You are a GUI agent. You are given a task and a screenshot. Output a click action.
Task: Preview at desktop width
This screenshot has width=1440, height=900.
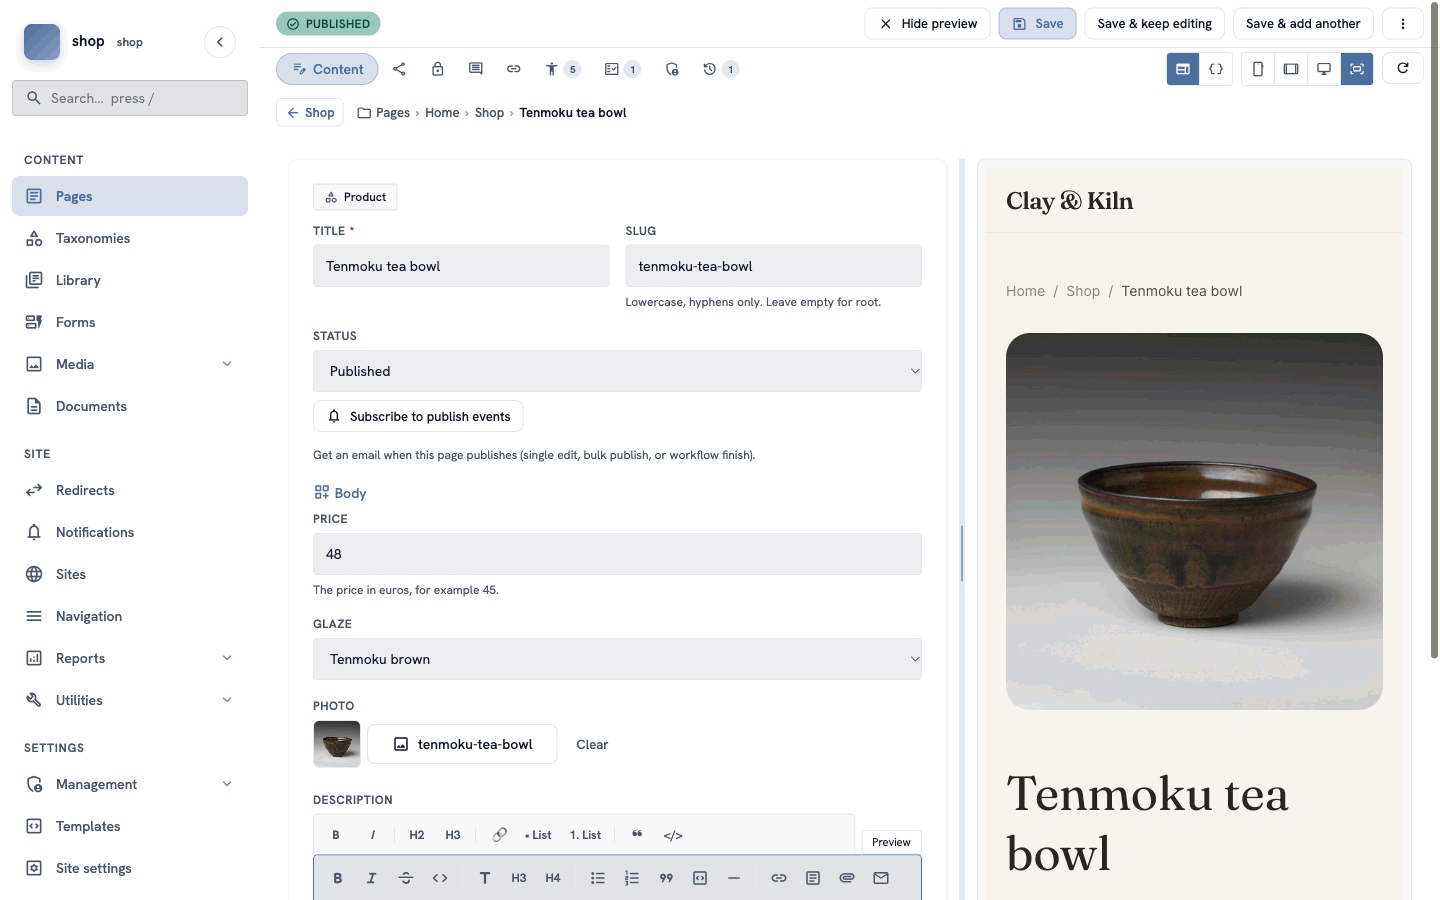point(1324,69)
